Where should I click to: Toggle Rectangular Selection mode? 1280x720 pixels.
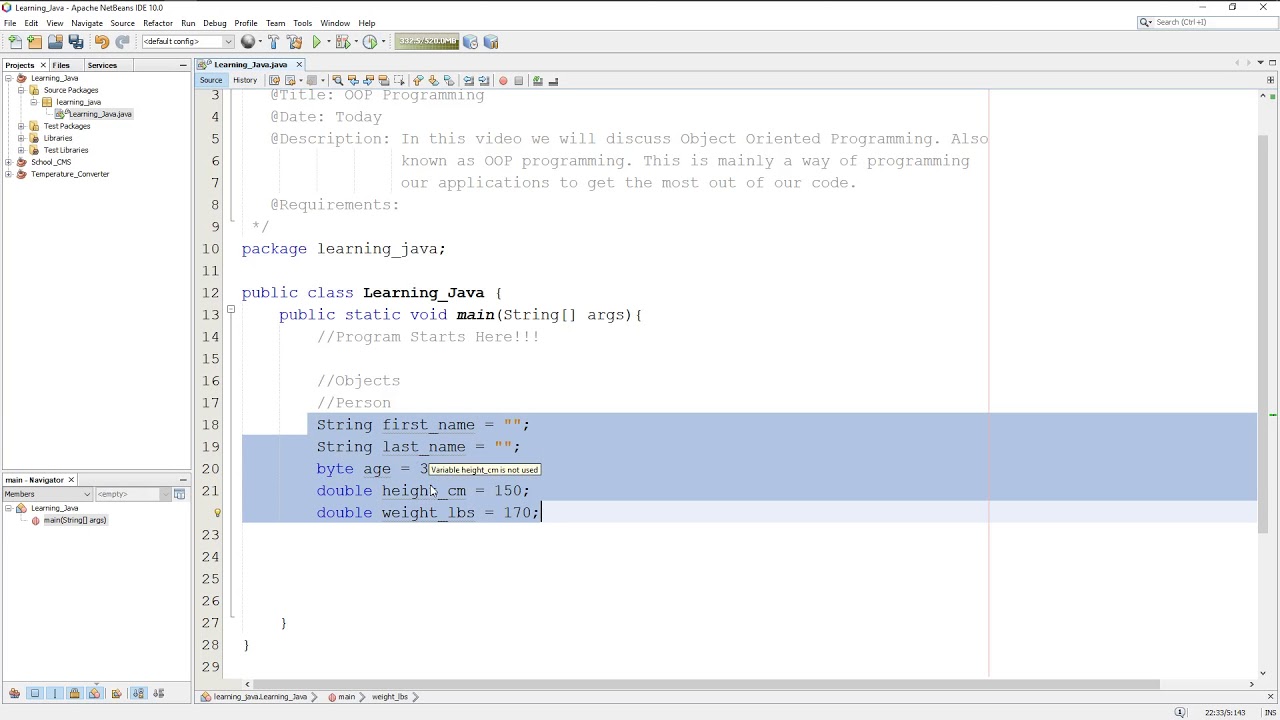tap(399, 80)
